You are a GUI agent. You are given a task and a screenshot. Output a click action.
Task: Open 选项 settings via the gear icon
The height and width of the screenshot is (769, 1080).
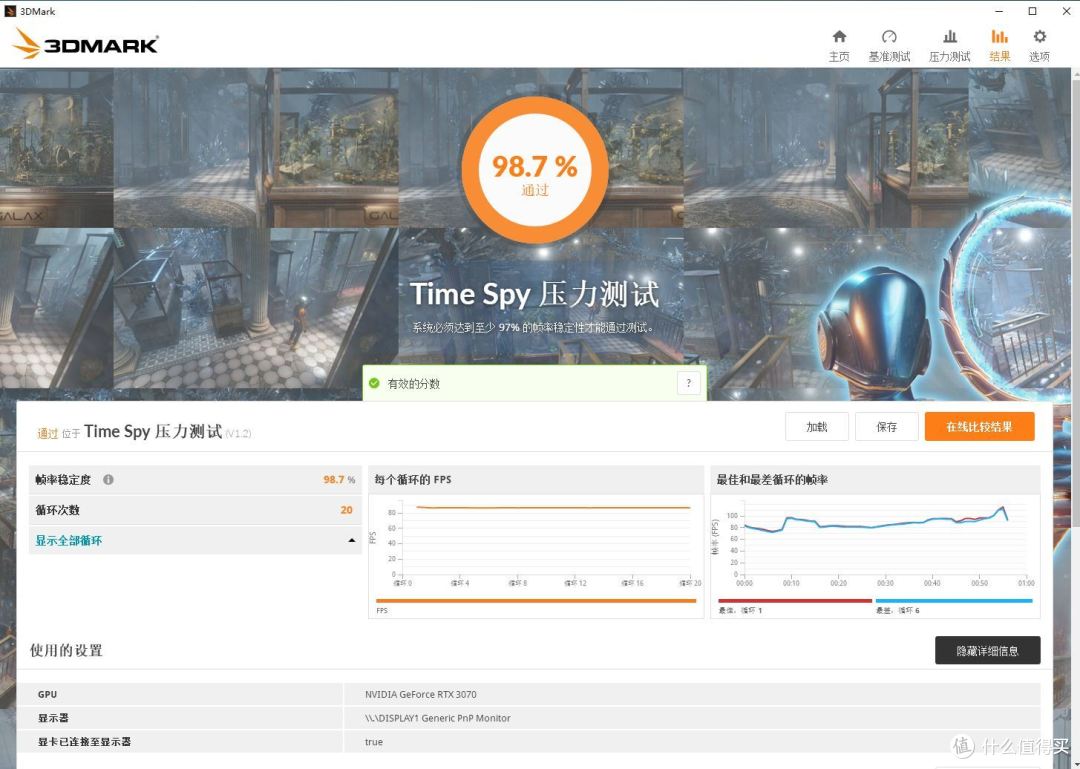pyautogui.click(x=1039, y=42)
